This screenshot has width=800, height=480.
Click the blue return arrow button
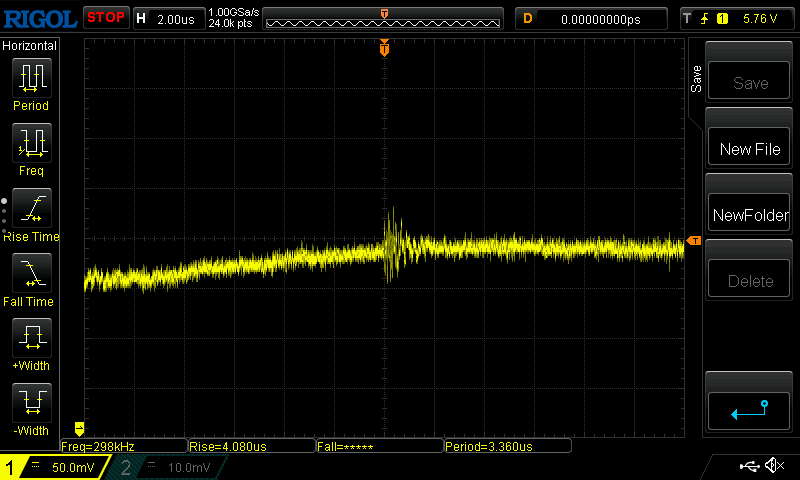pyautogui.click(x=749, y=411)
